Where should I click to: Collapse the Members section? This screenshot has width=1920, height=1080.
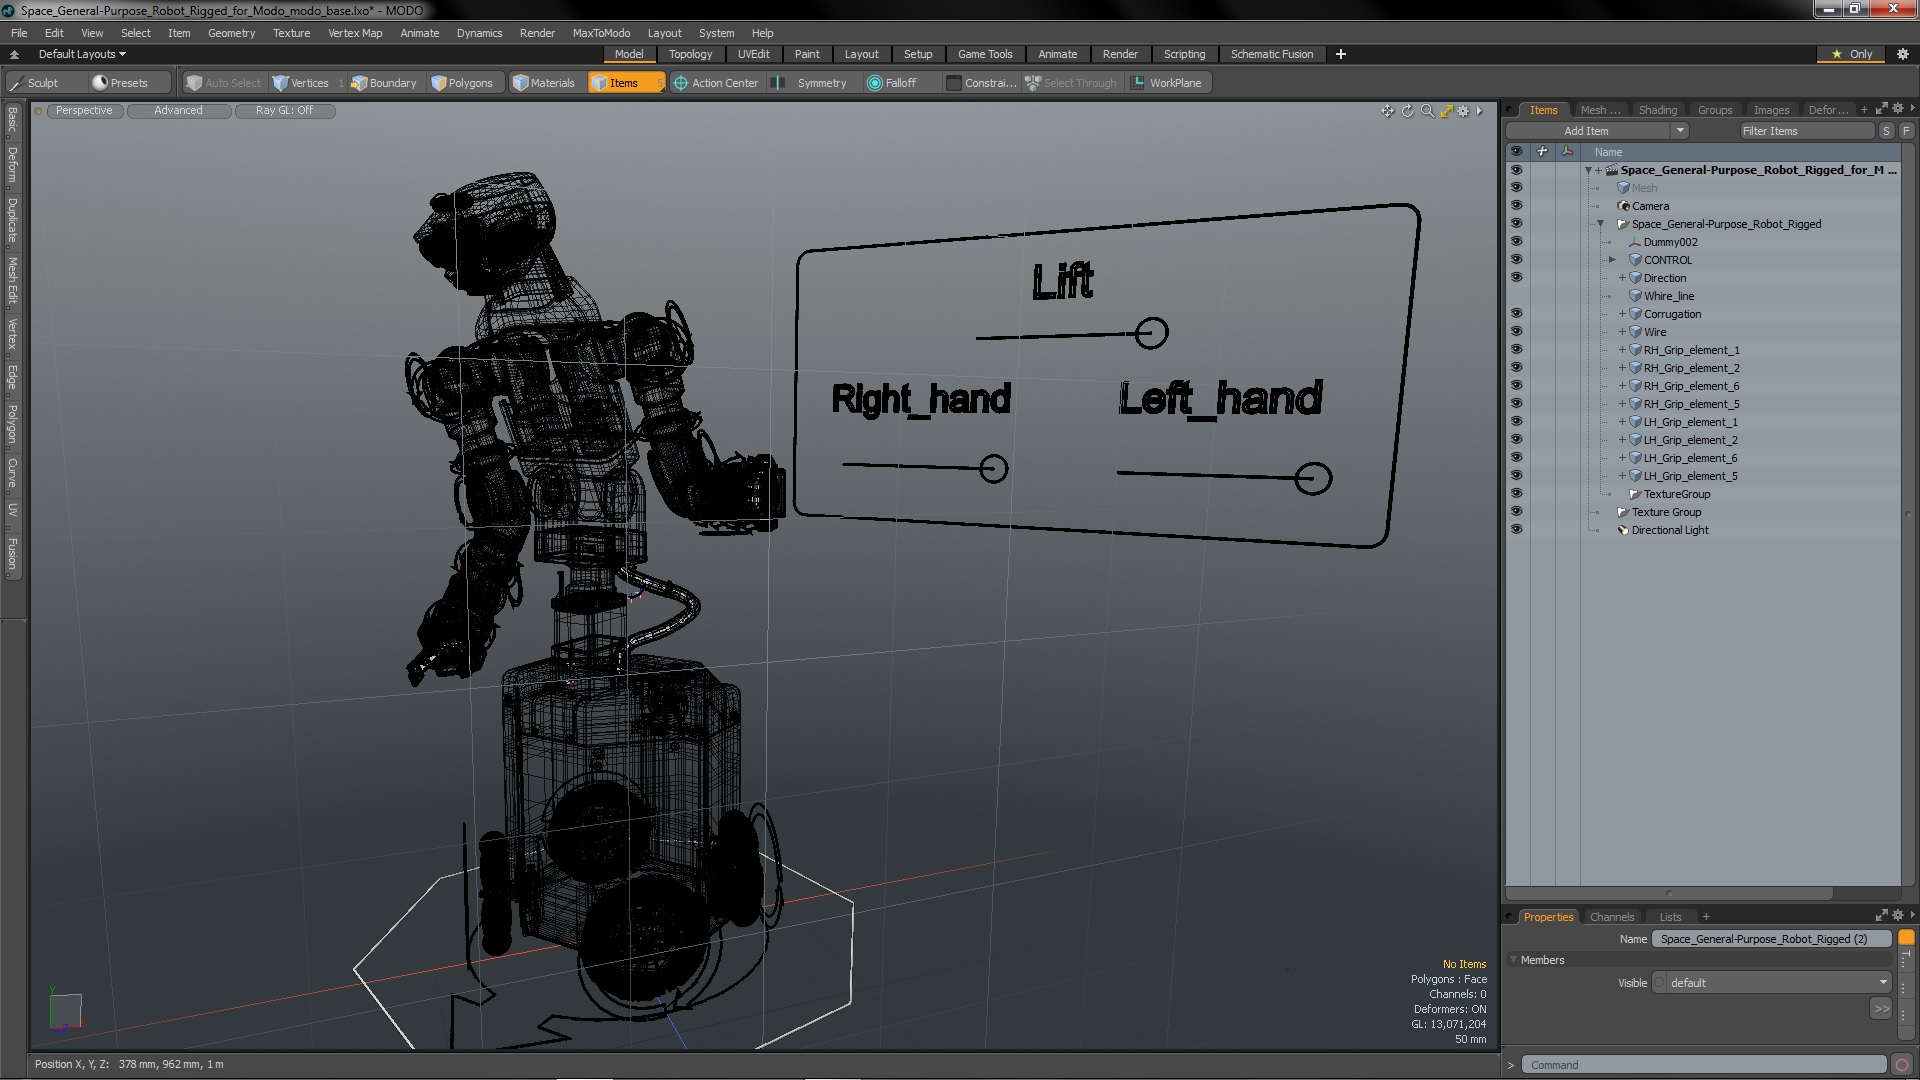click(x=1513, y=960)
